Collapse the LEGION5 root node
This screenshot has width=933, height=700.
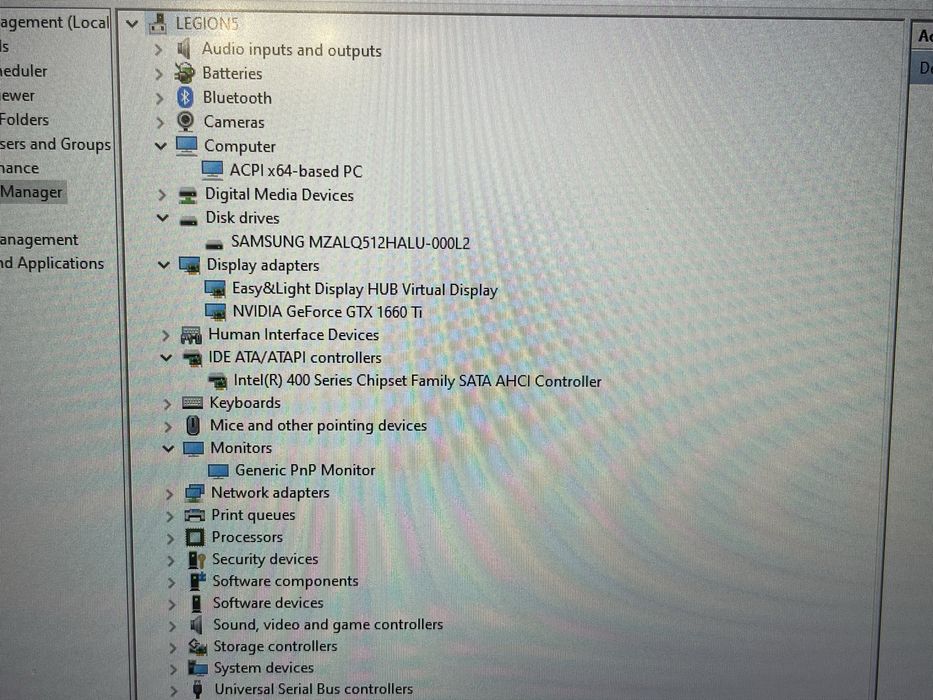(x=132, y=24)
